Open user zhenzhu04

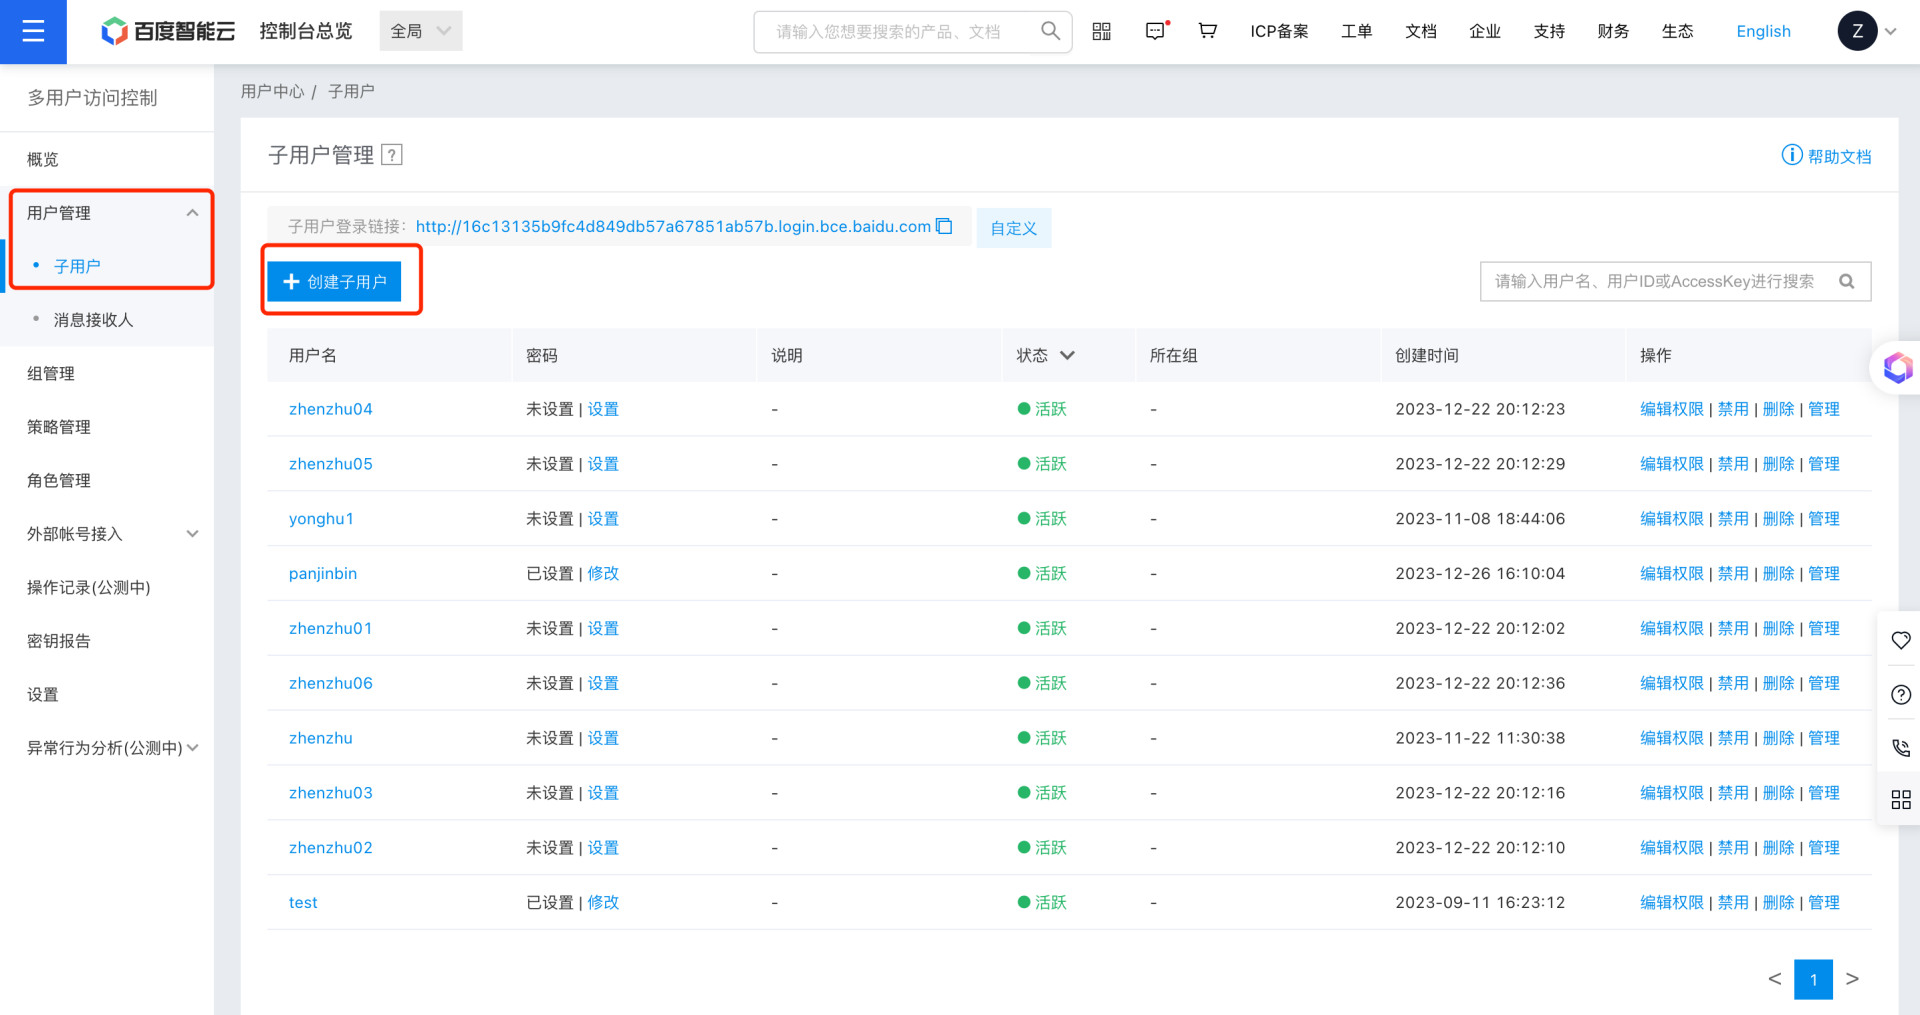coord(331,409)
